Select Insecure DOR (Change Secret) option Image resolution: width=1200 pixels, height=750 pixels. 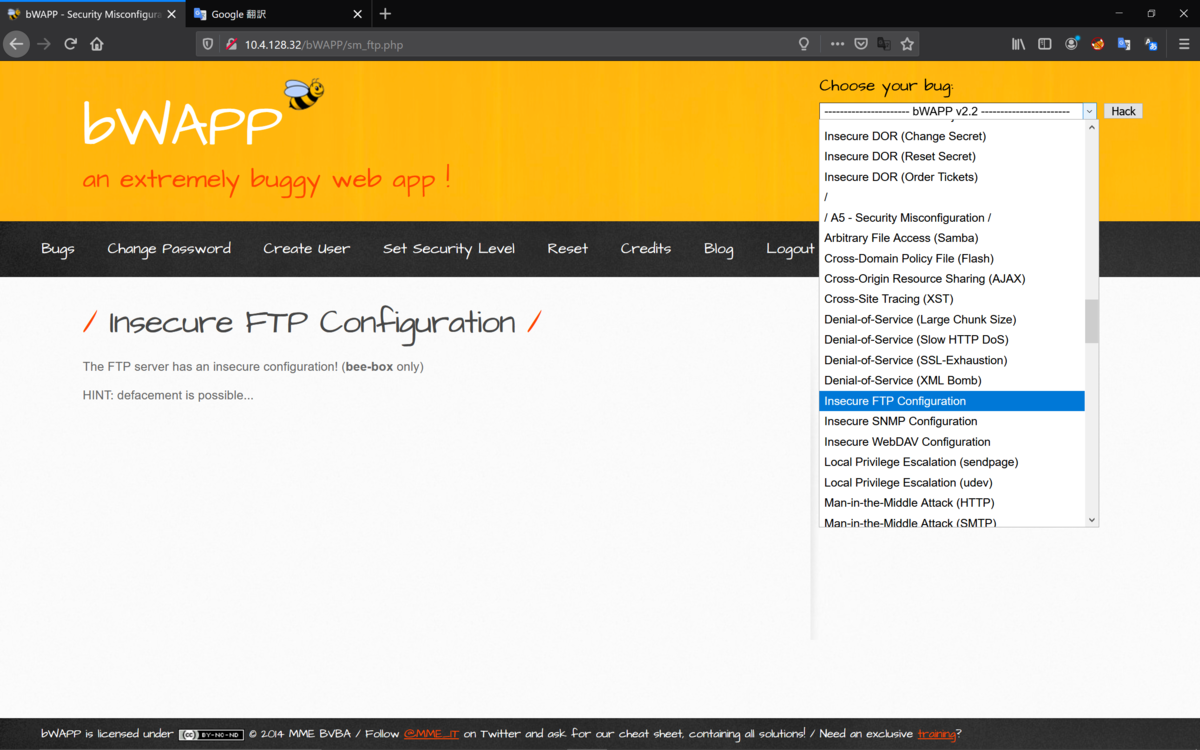(x=952, y=136)
